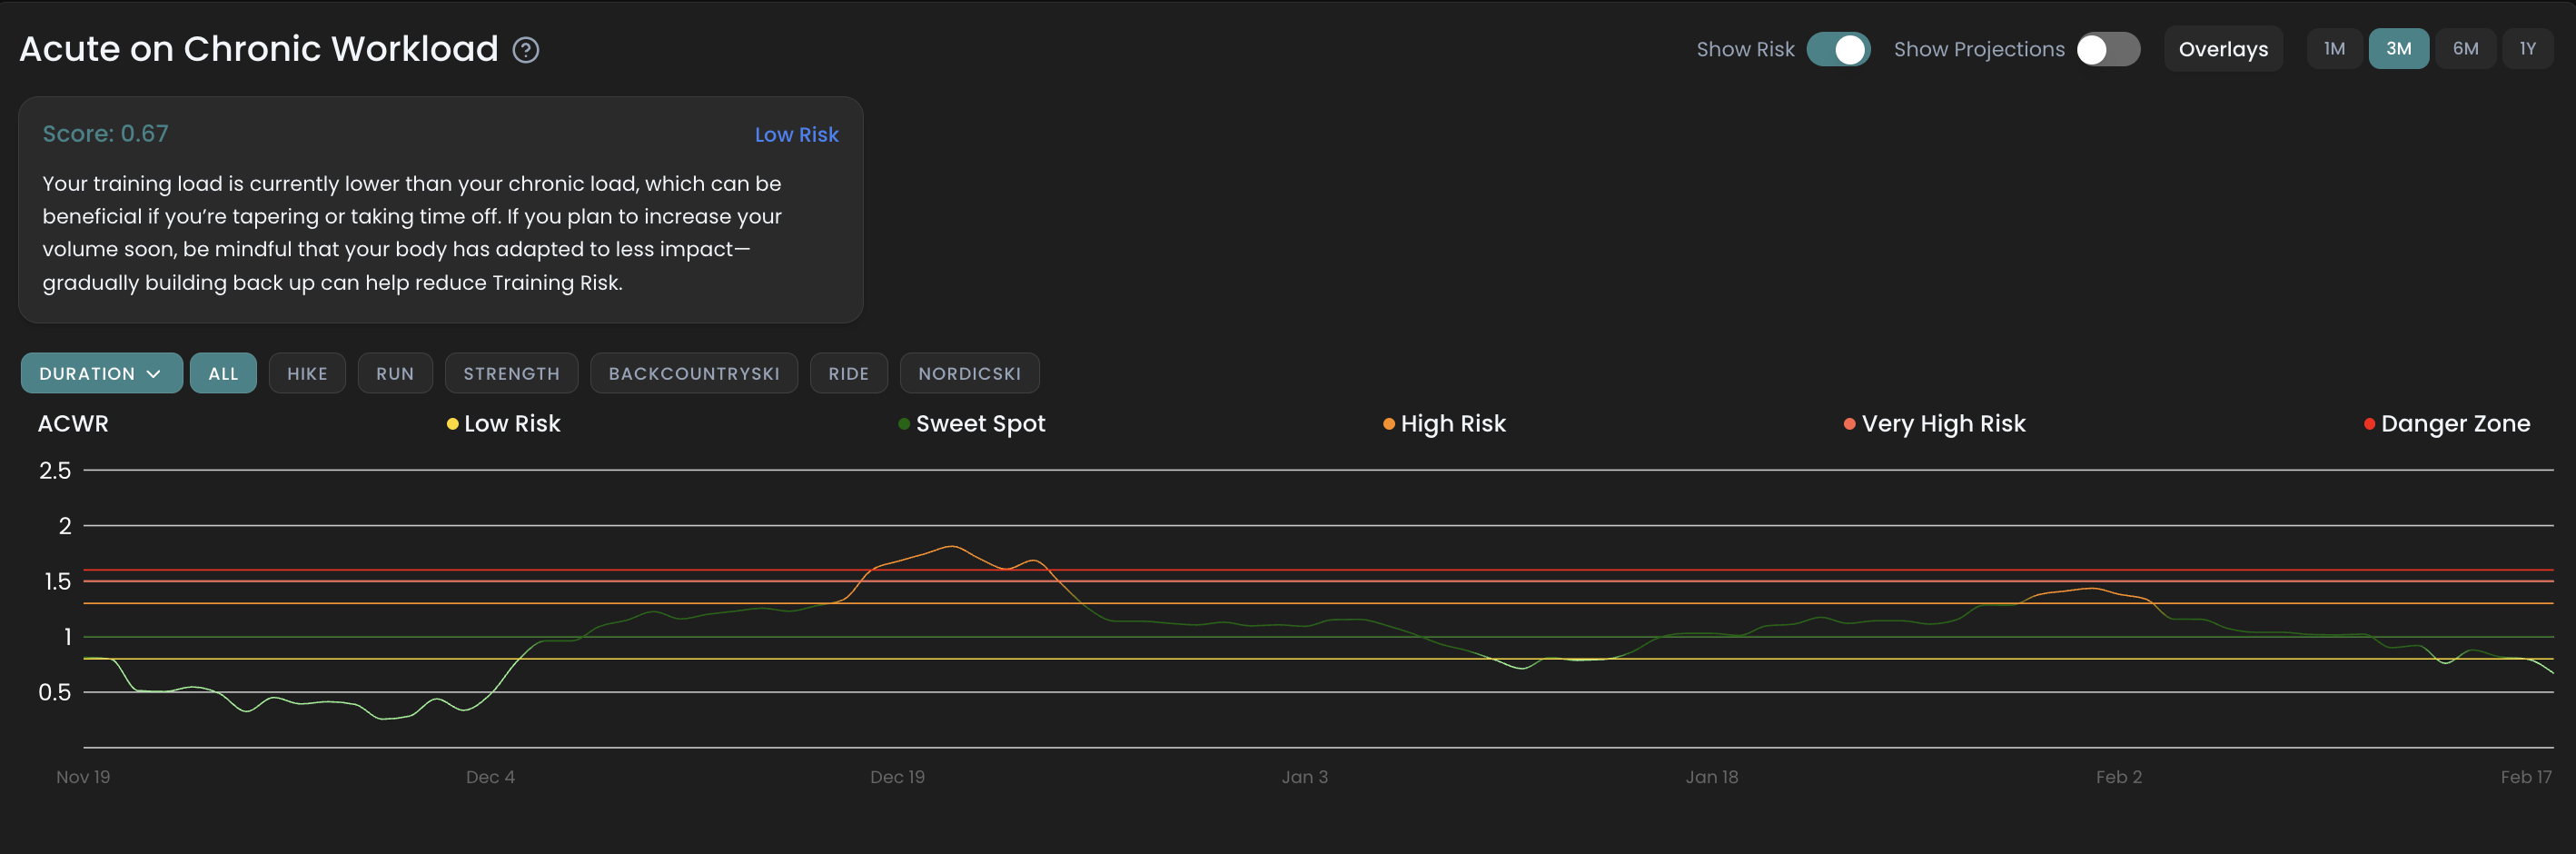
Task: Switch to the 6M time range
Action: tap(2464, 49)
